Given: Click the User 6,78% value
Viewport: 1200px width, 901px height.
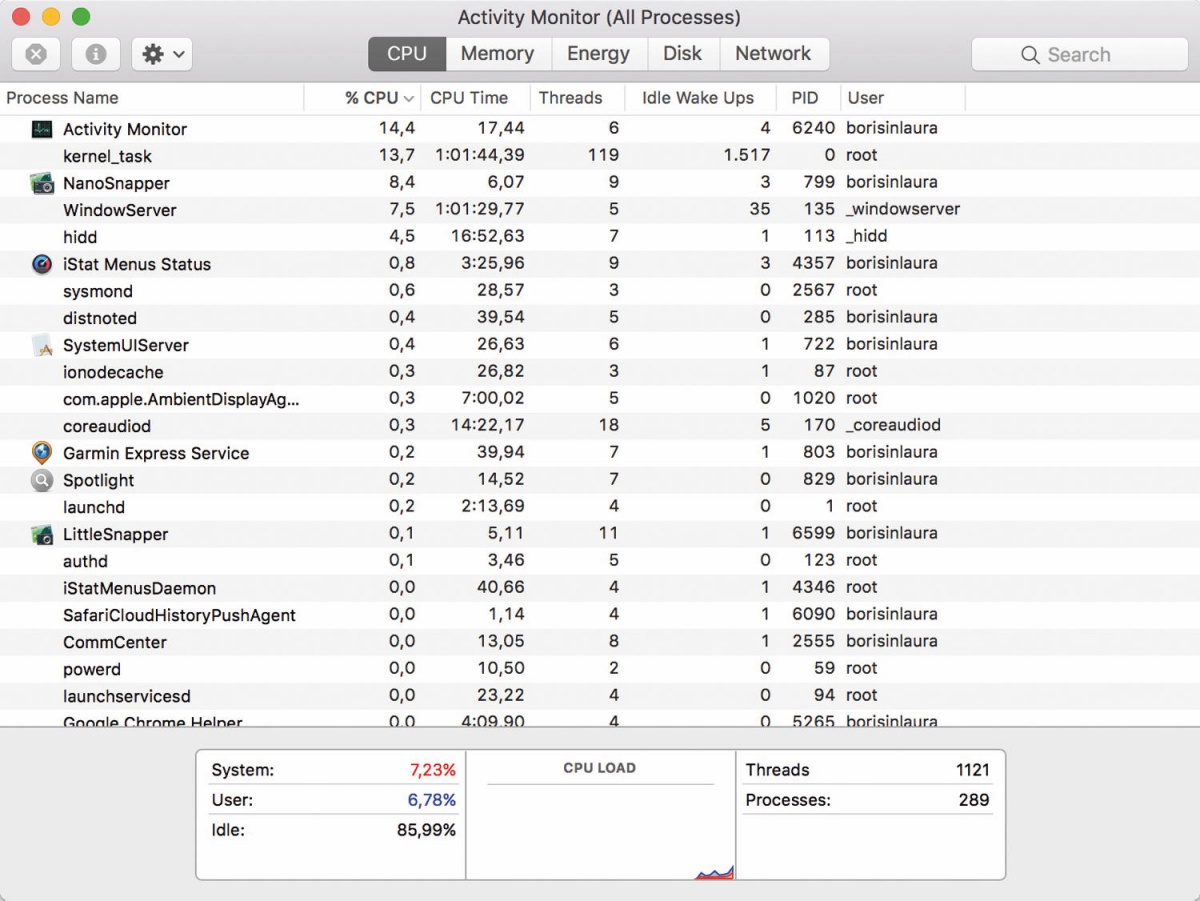Looking at the screenshot, I should pyautogui.click(x=432, y=800).
